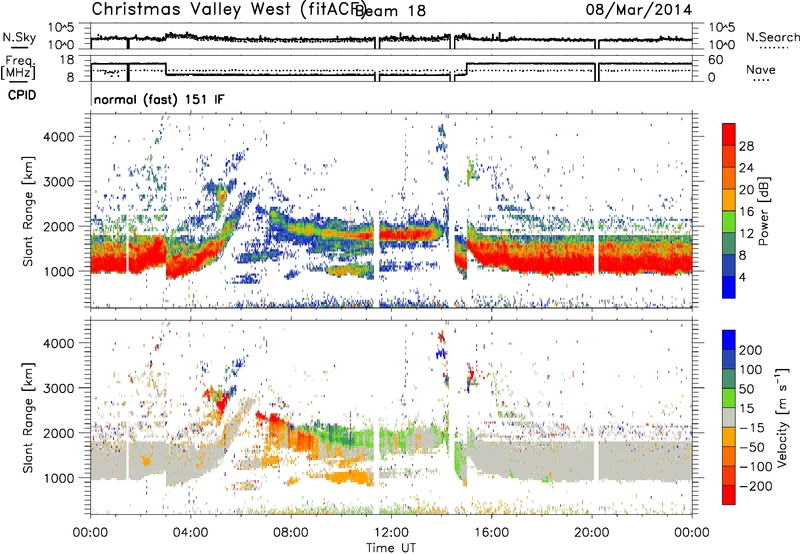Select the "15" tick on the Velocity color bar
The image size is (800, 554).
tap(746, 409)
